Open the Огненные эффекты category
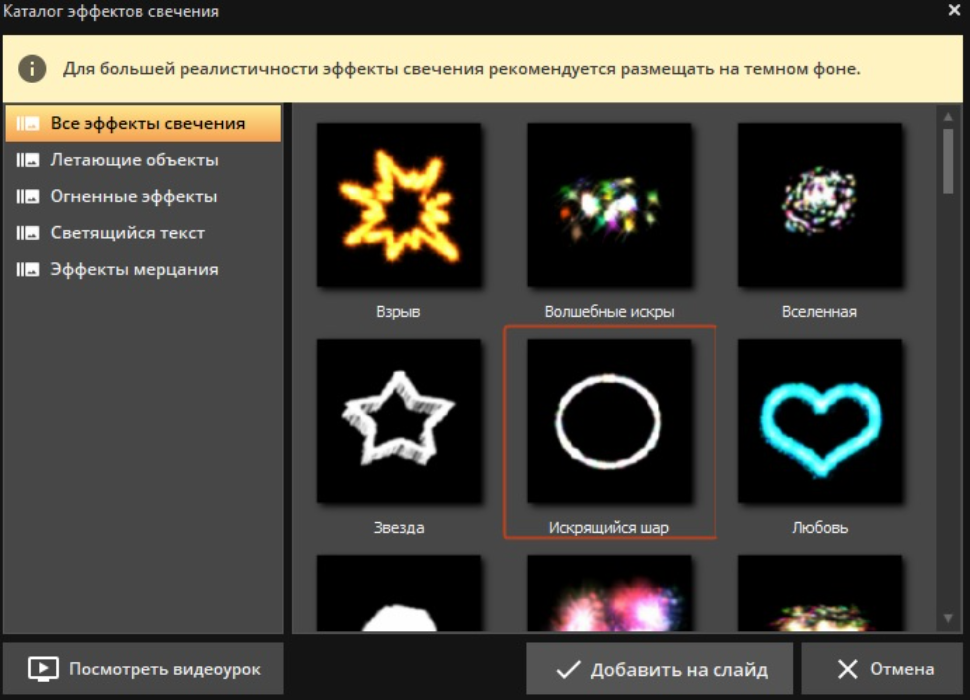The image size is (970, 700). pyautogui.click(x=143, y=196)
